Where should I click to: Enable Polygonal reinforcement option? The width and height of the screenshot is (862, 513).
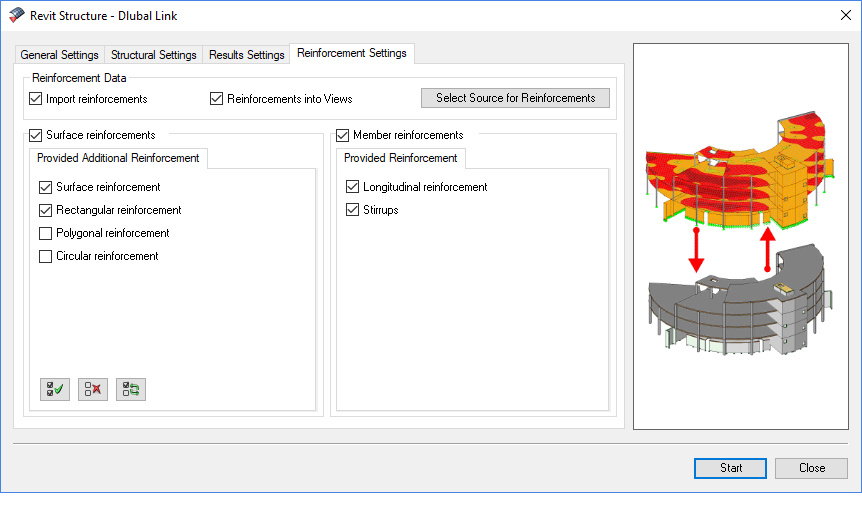[46, 233]
